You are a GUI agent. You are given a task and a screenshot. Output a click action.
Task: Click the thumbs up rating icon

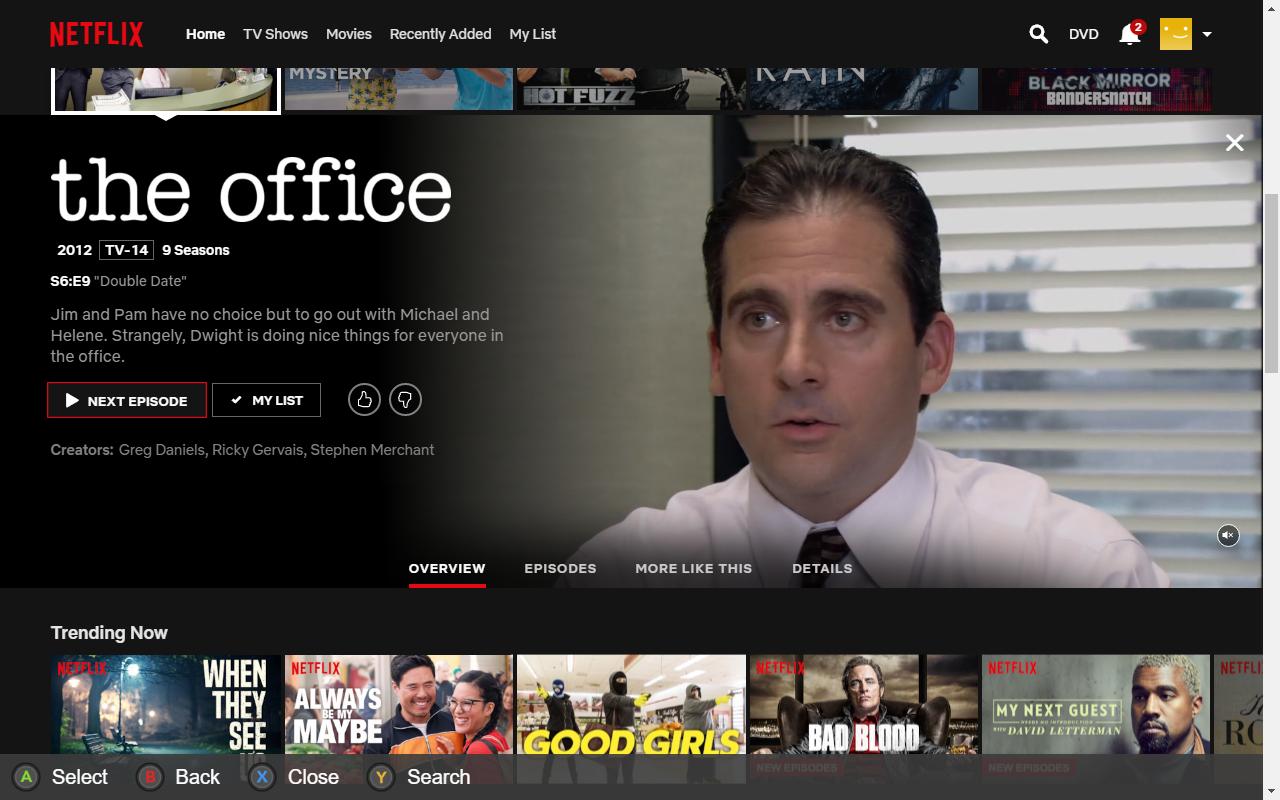pos(364,400)
